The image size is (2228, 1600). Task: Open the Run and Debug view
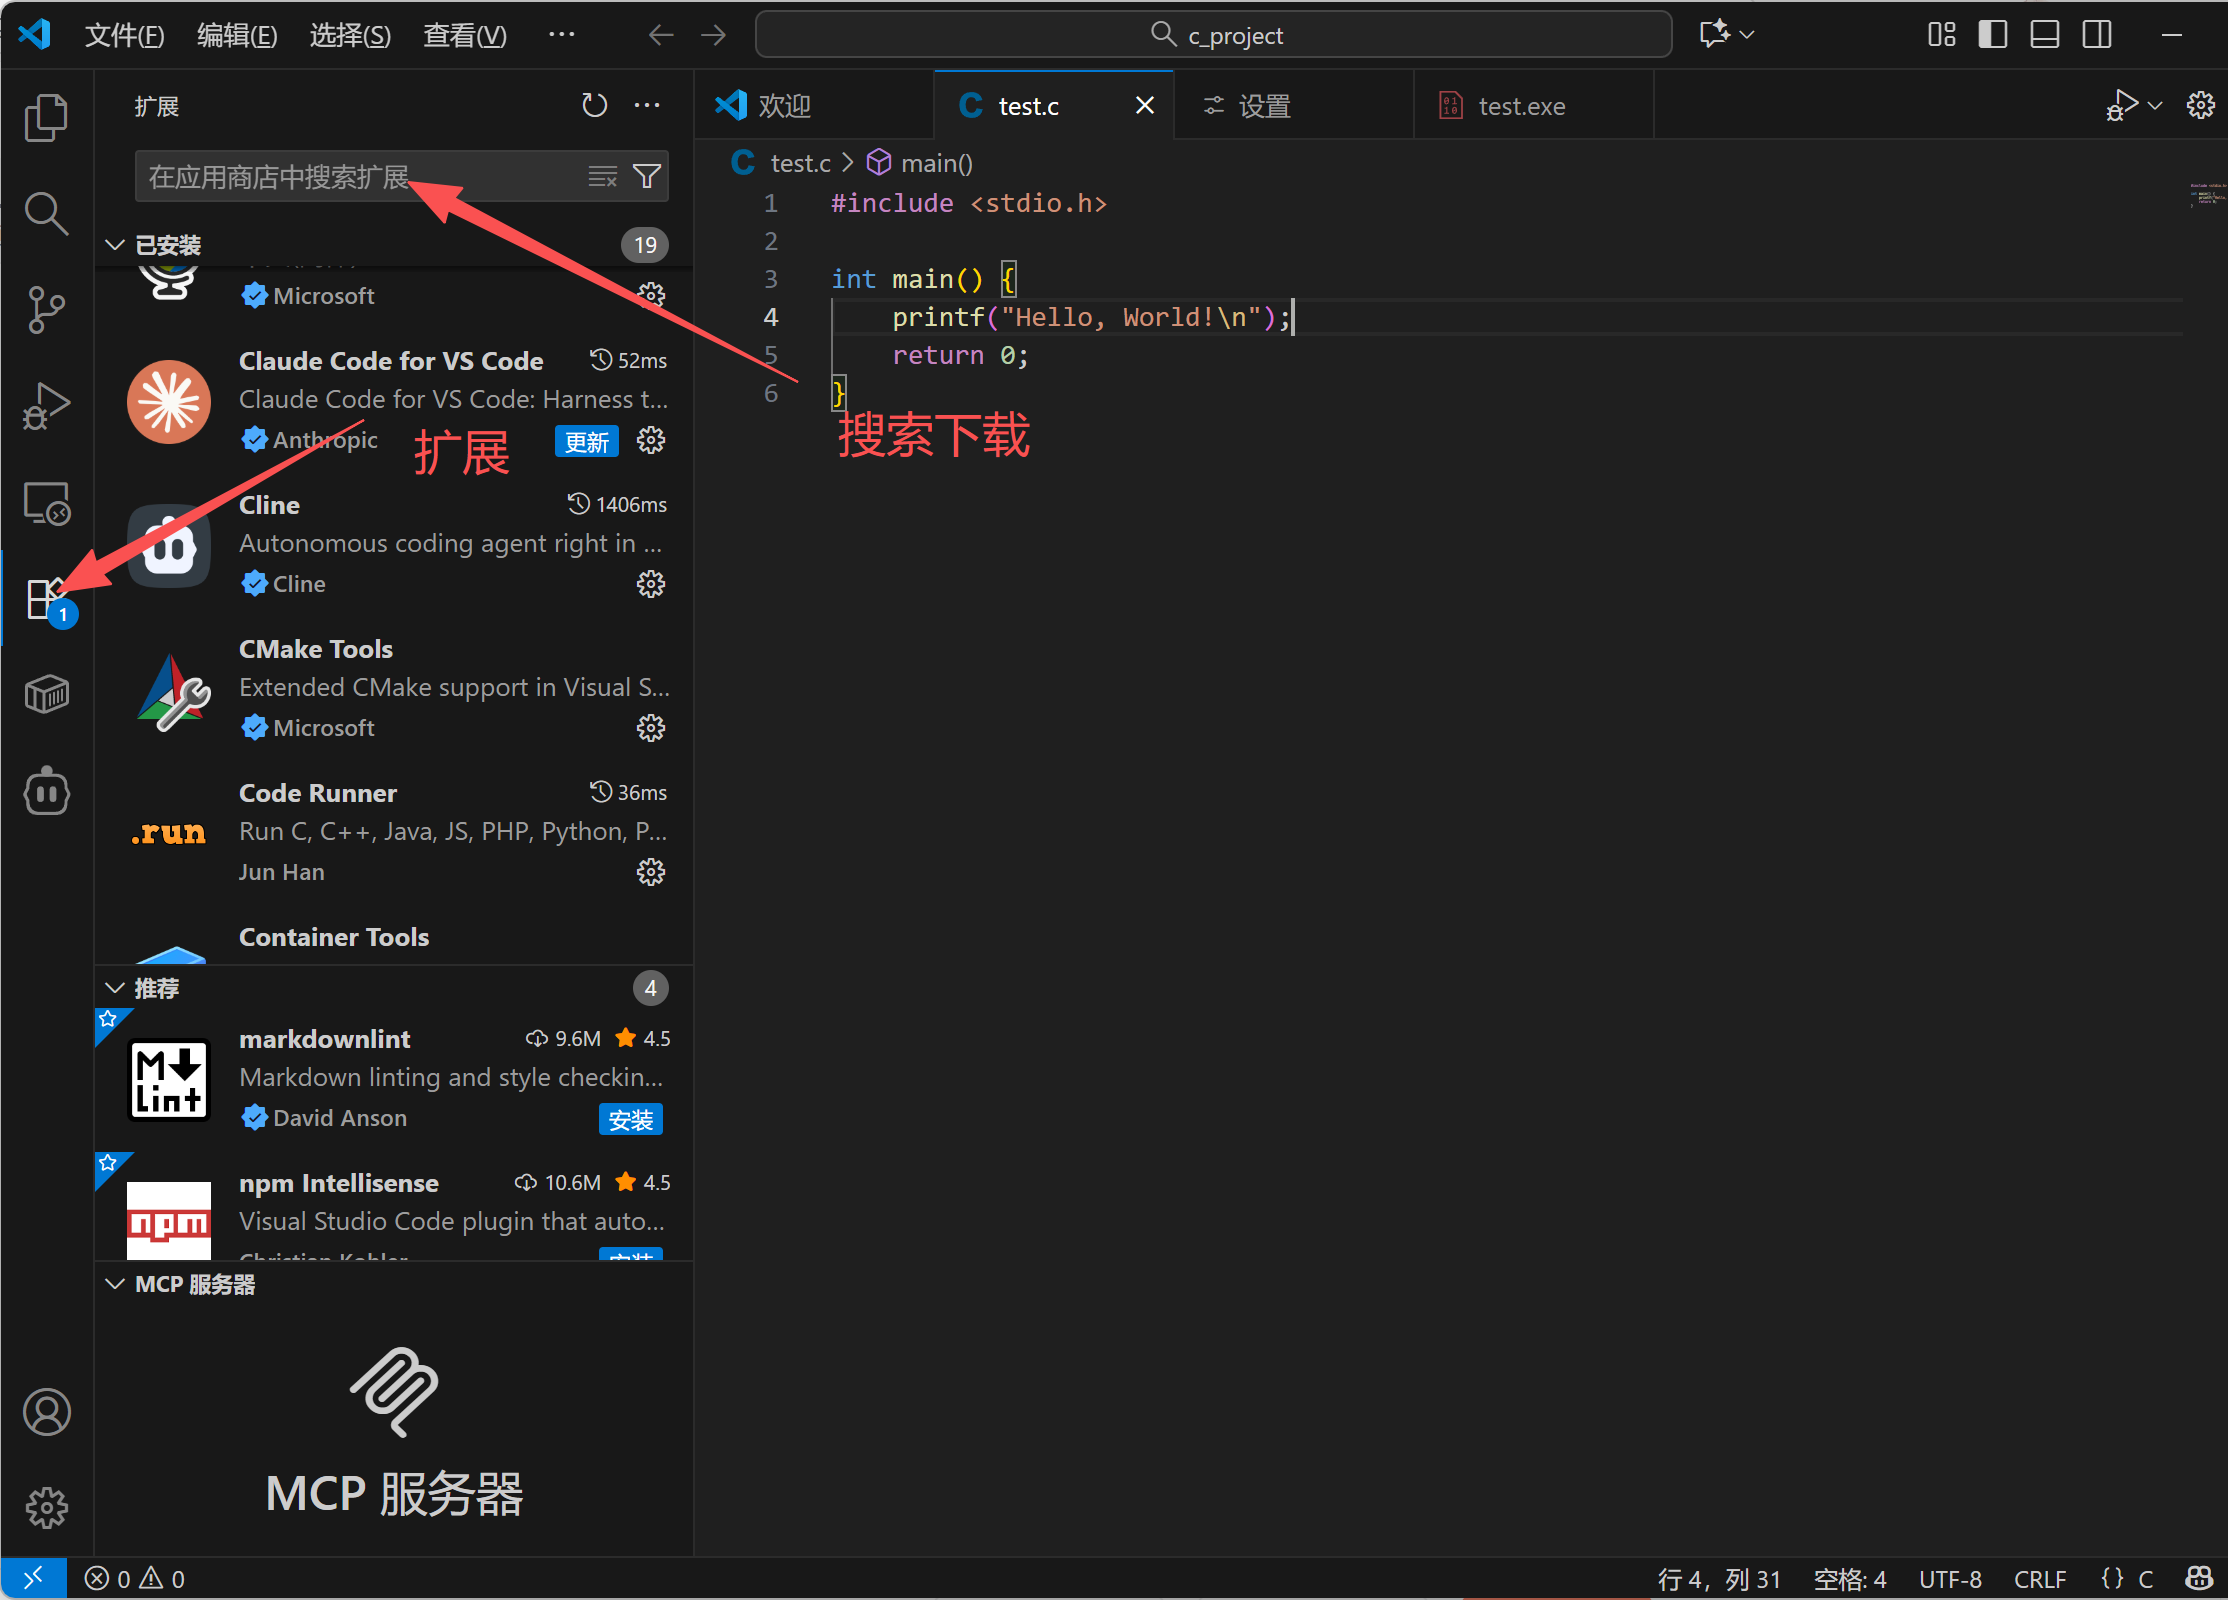pyautogui.click(x=46, y=406)
